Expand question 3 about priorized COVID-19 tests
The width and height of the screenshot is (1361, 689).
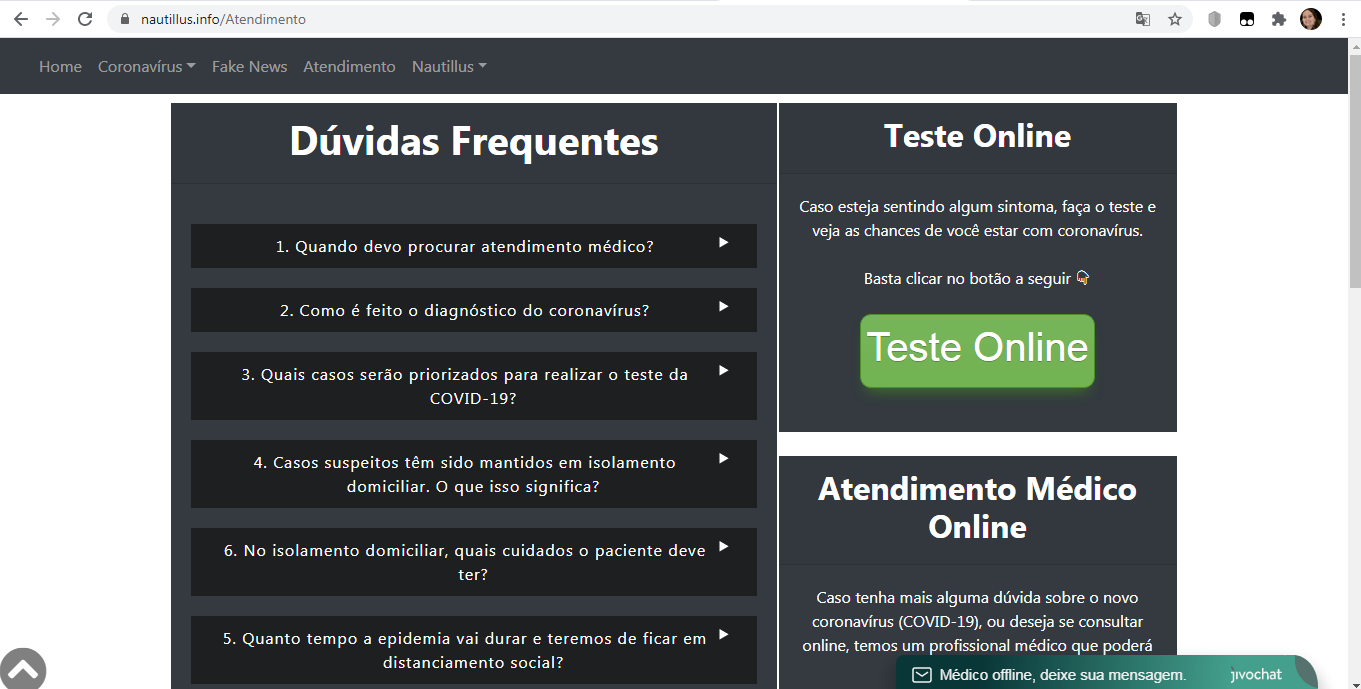[x=473, y=386]
